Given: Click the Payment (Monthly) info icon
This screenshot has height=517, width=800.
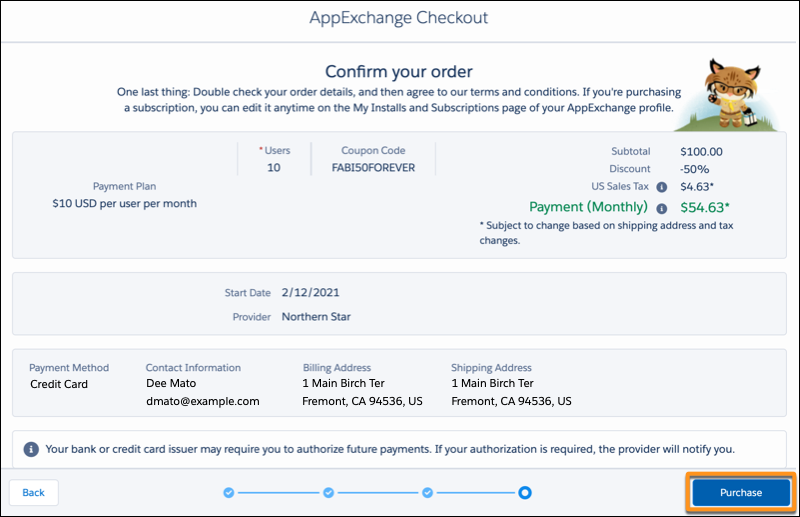Looking at the screenshot, I should pyautogui.click(x=661, y=208).
